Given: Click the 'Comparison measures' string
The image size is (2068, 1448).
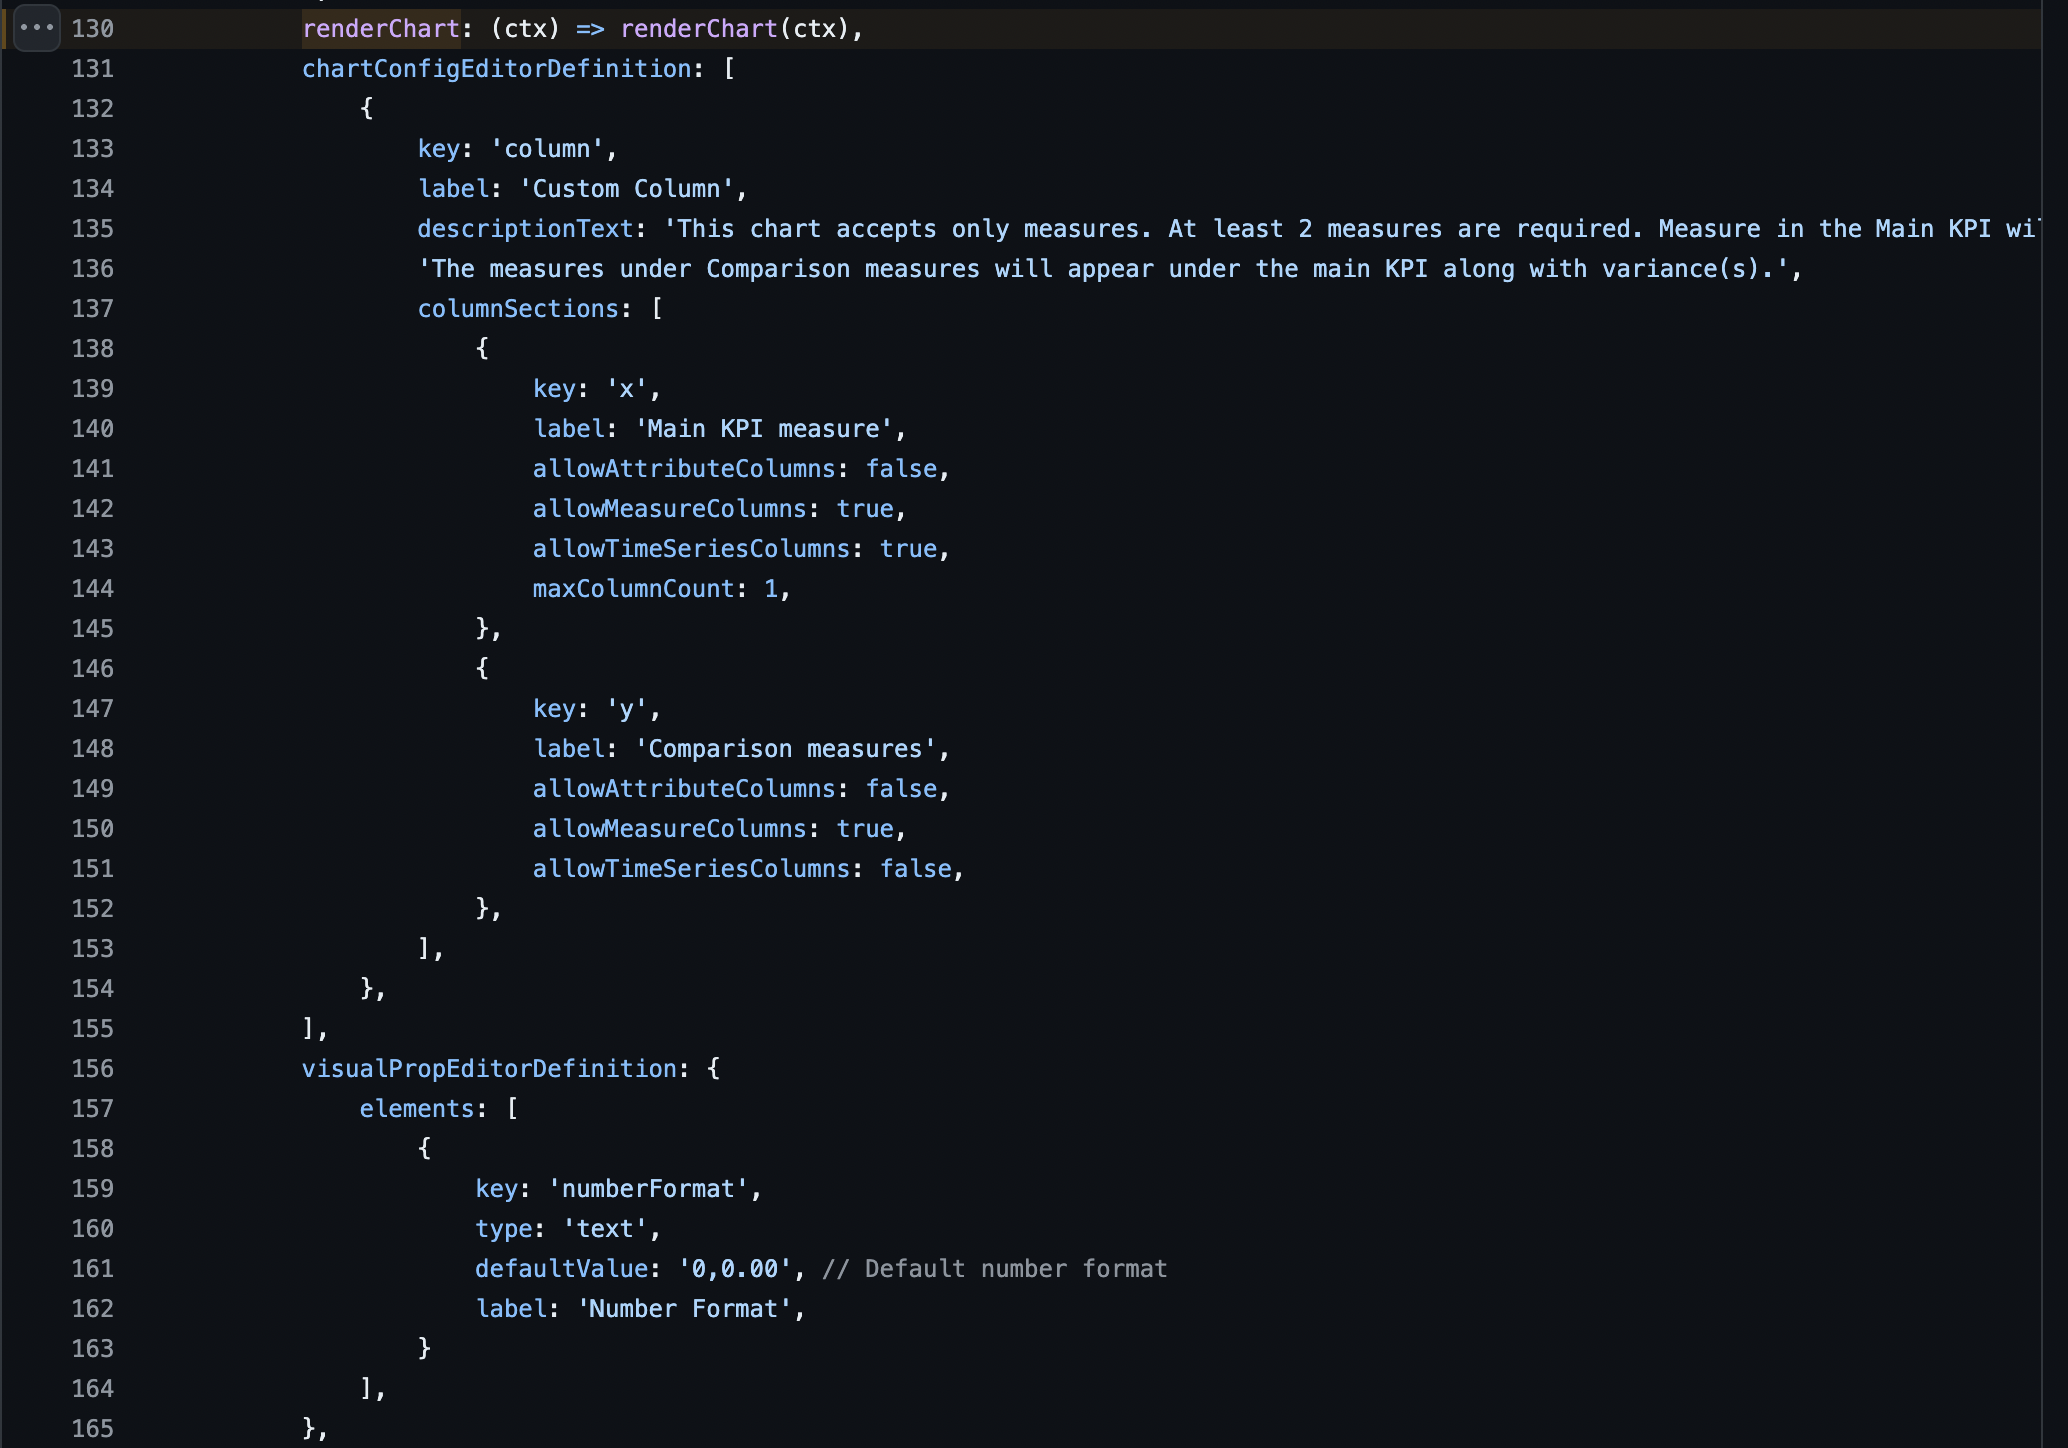Looking at the screenshot, I should coord(786,748).
